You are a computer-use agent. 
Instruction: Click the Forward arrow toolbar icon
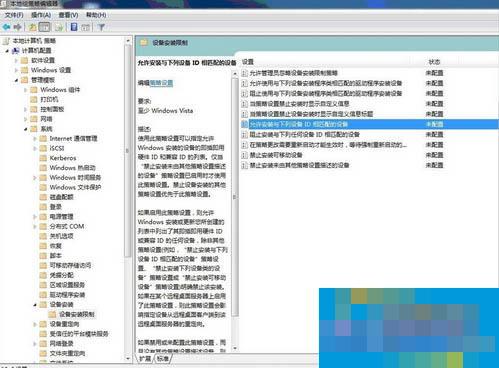coord(18,27)
